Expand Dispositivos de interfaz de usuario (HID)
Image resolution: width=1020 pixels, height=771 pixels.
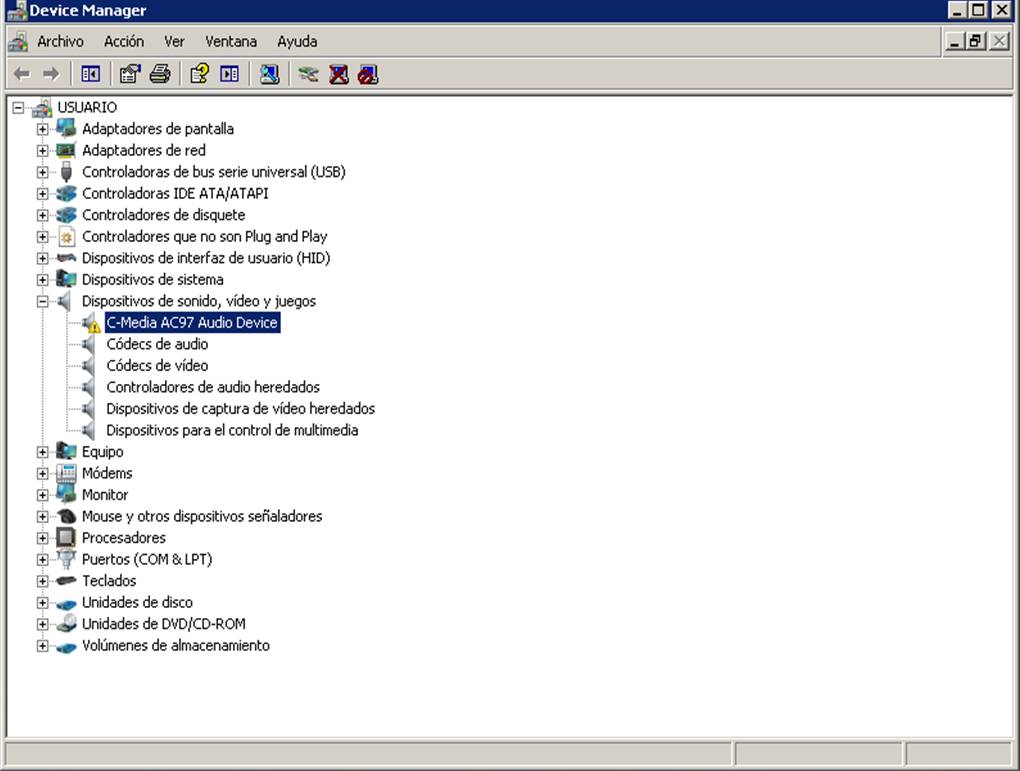point(42,258)
